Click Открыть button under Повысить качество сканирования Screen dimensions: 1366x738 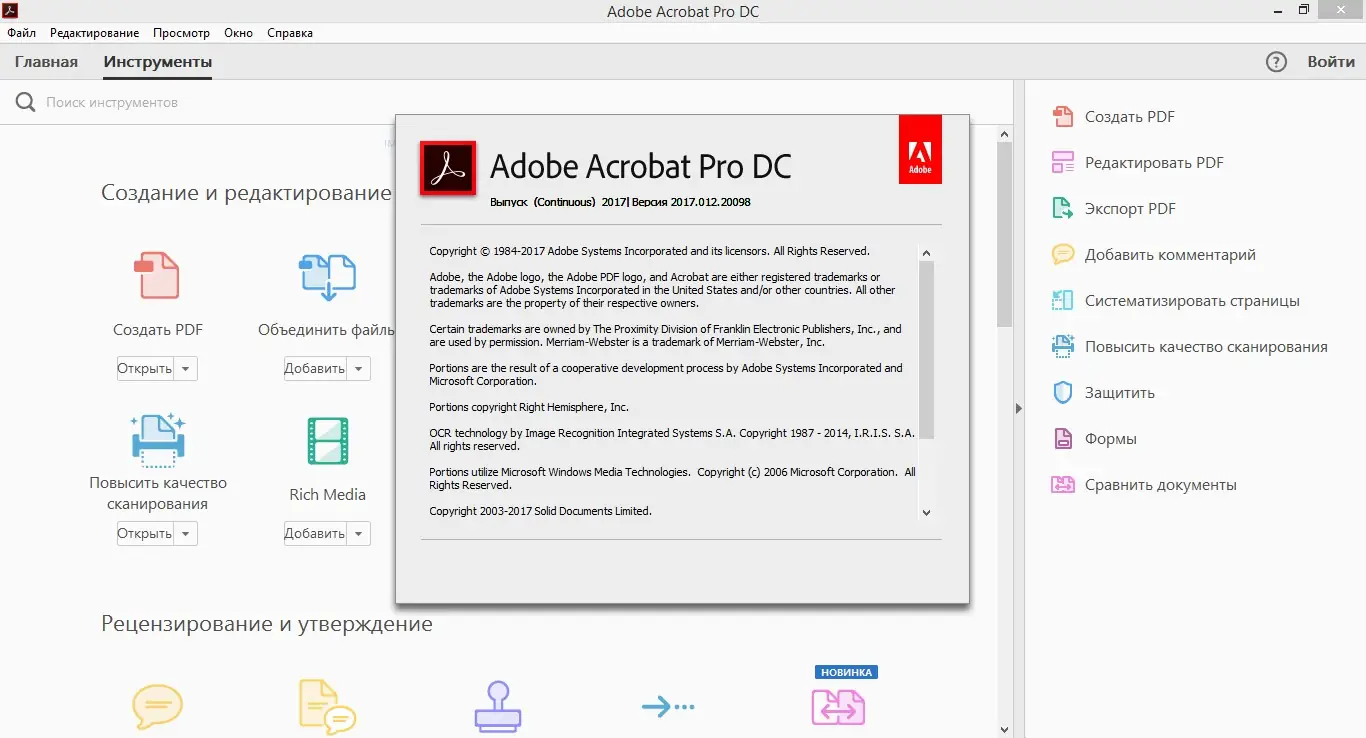pos(146,534)
